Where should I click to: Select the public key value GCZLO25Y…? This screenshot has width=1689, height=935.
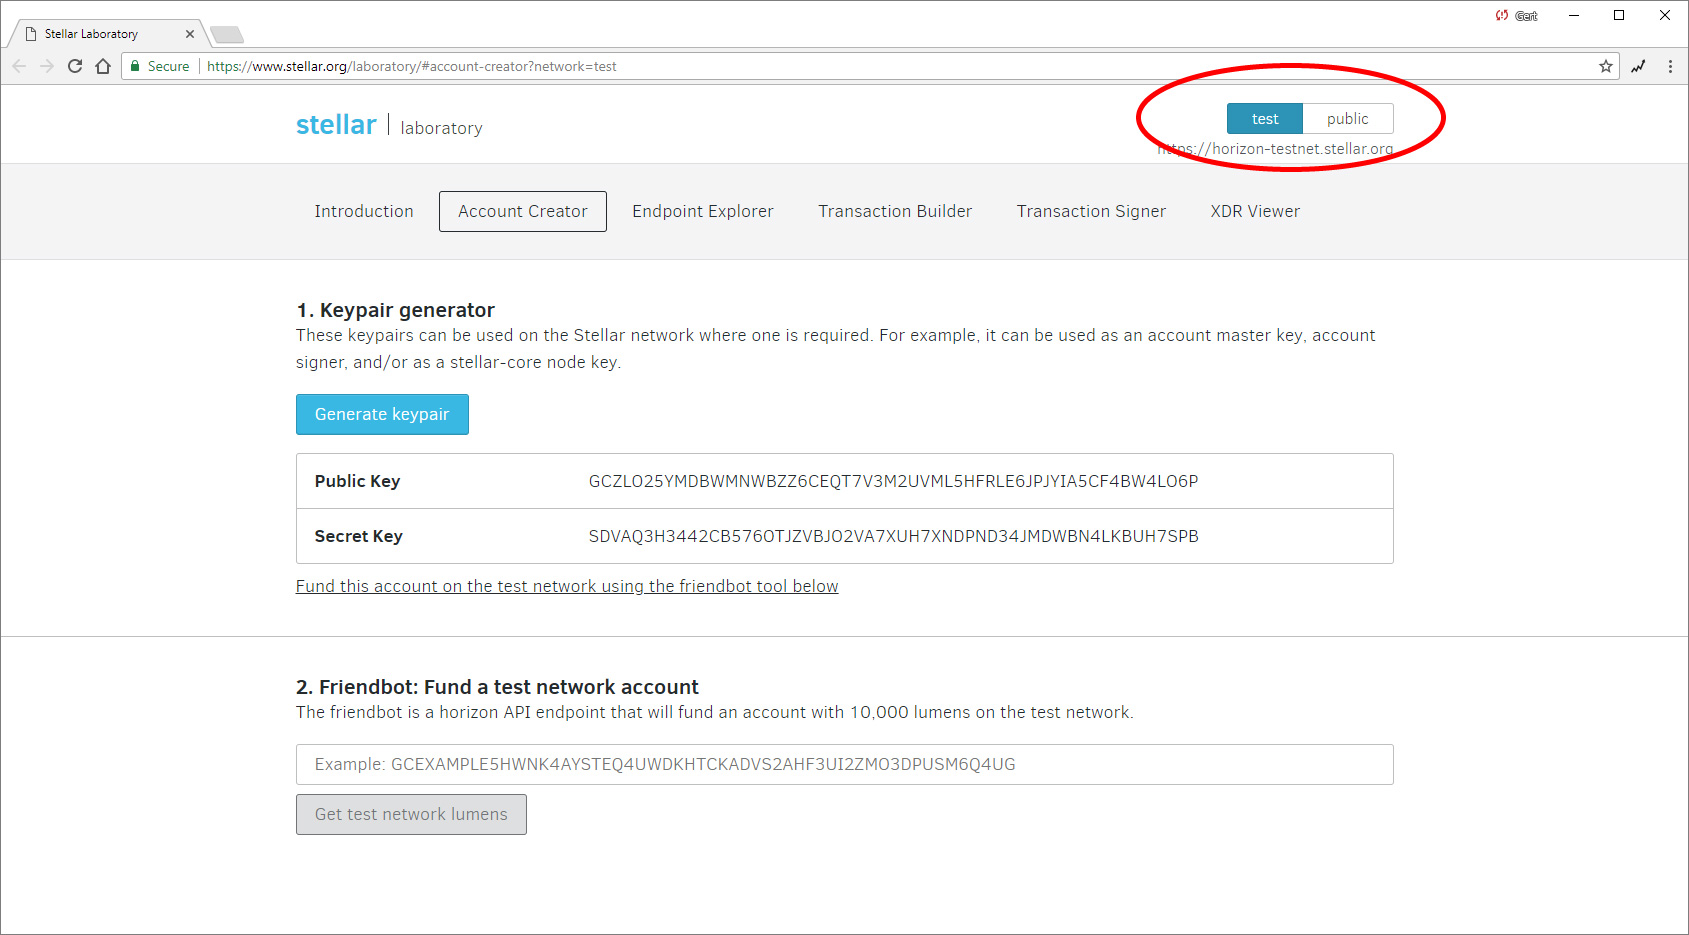[x=893, y=481]
